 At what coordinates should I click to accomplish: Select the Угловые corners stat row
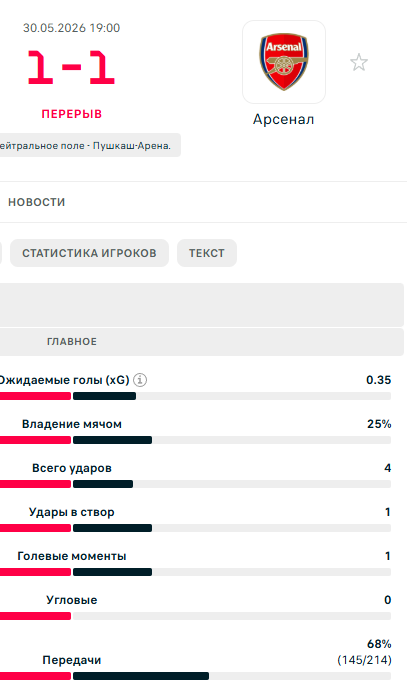click(x=196, y=607)
